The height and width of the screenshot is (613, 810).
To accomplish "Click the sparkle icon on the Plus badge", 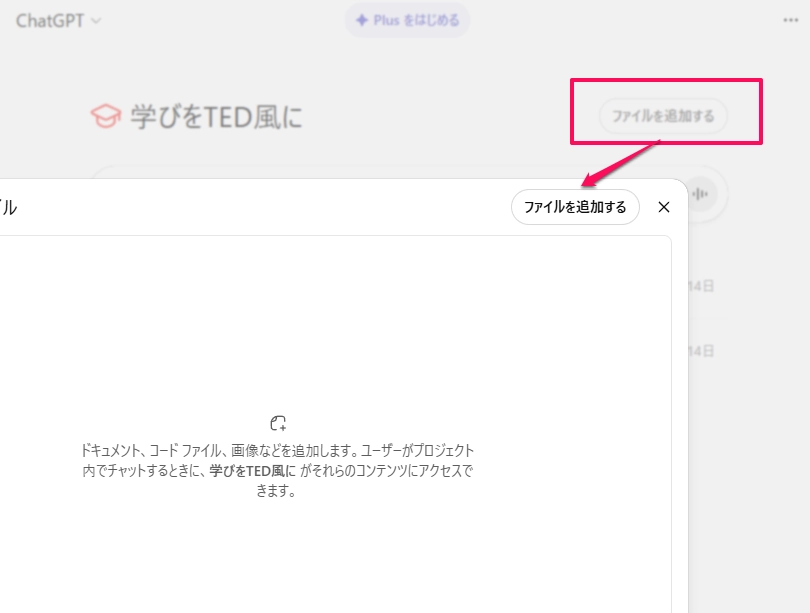I will click(x=362, y=19).
